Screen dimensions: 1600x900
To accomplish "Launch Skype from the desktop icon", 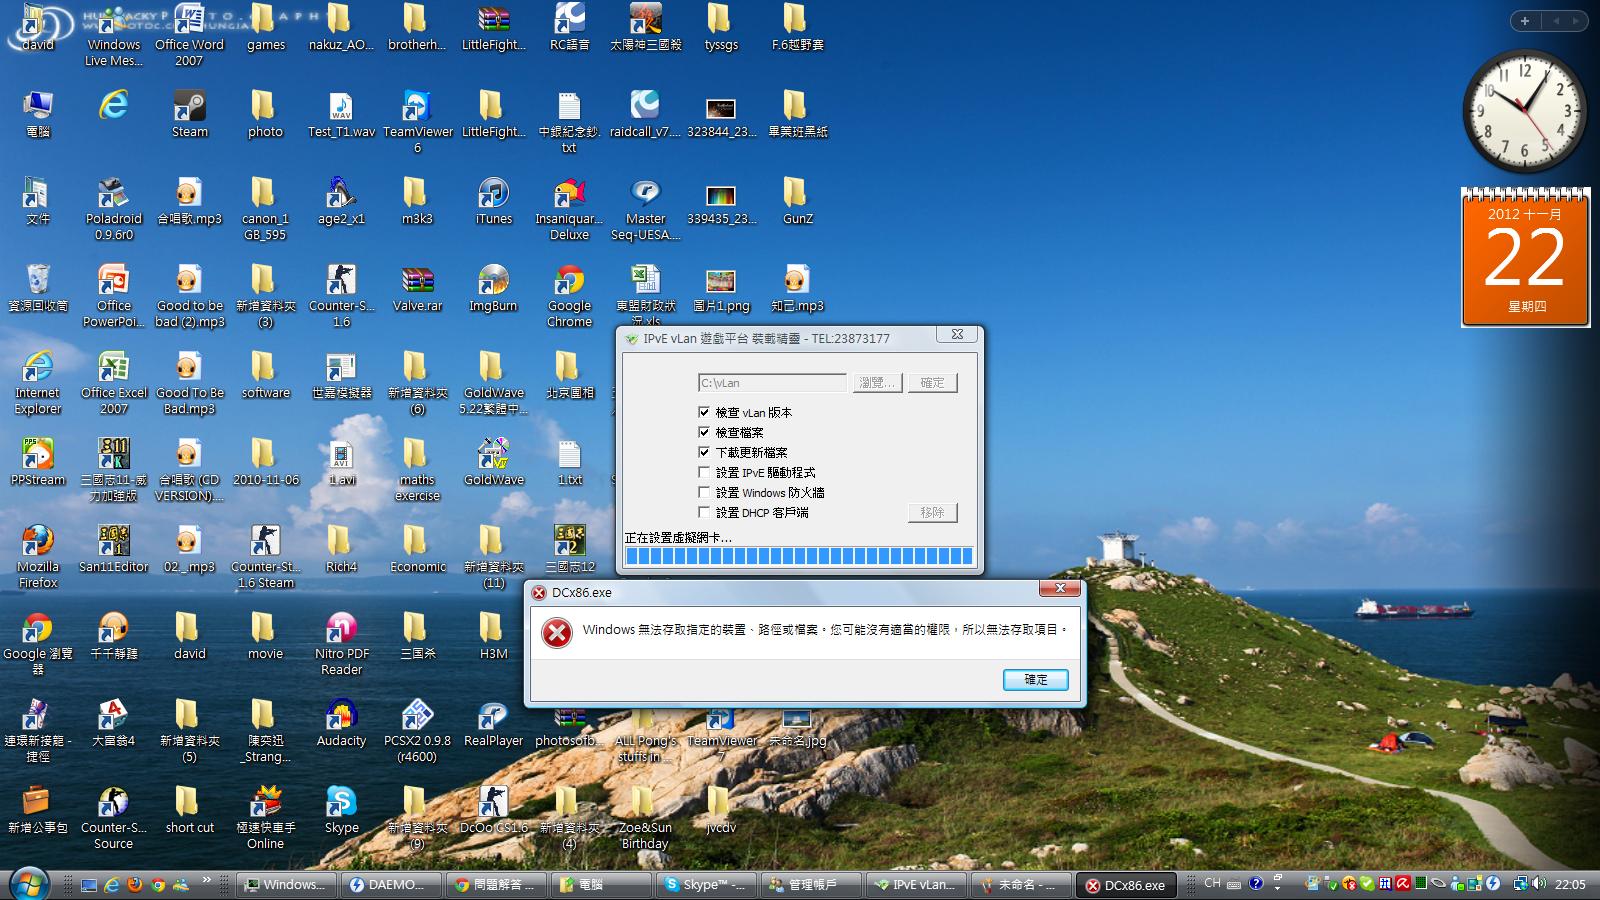I will tap(341, 803).
